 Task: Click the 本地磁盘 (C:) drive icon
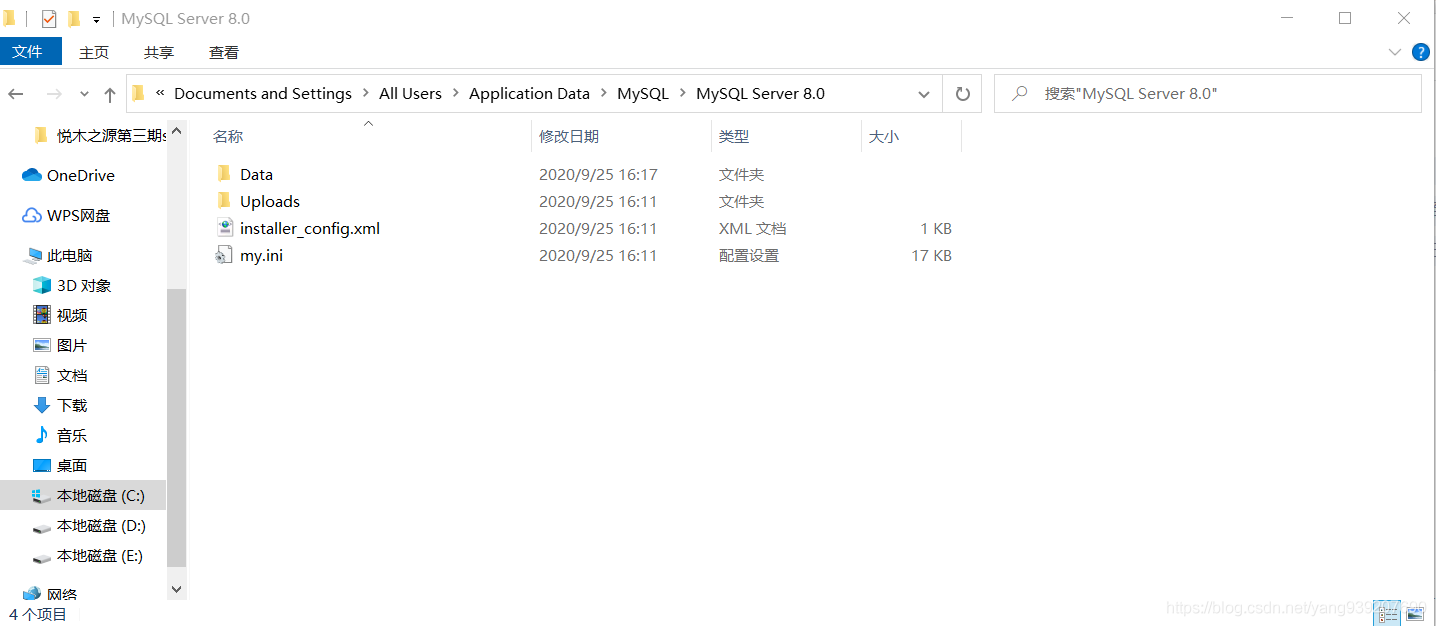[42, 495]
